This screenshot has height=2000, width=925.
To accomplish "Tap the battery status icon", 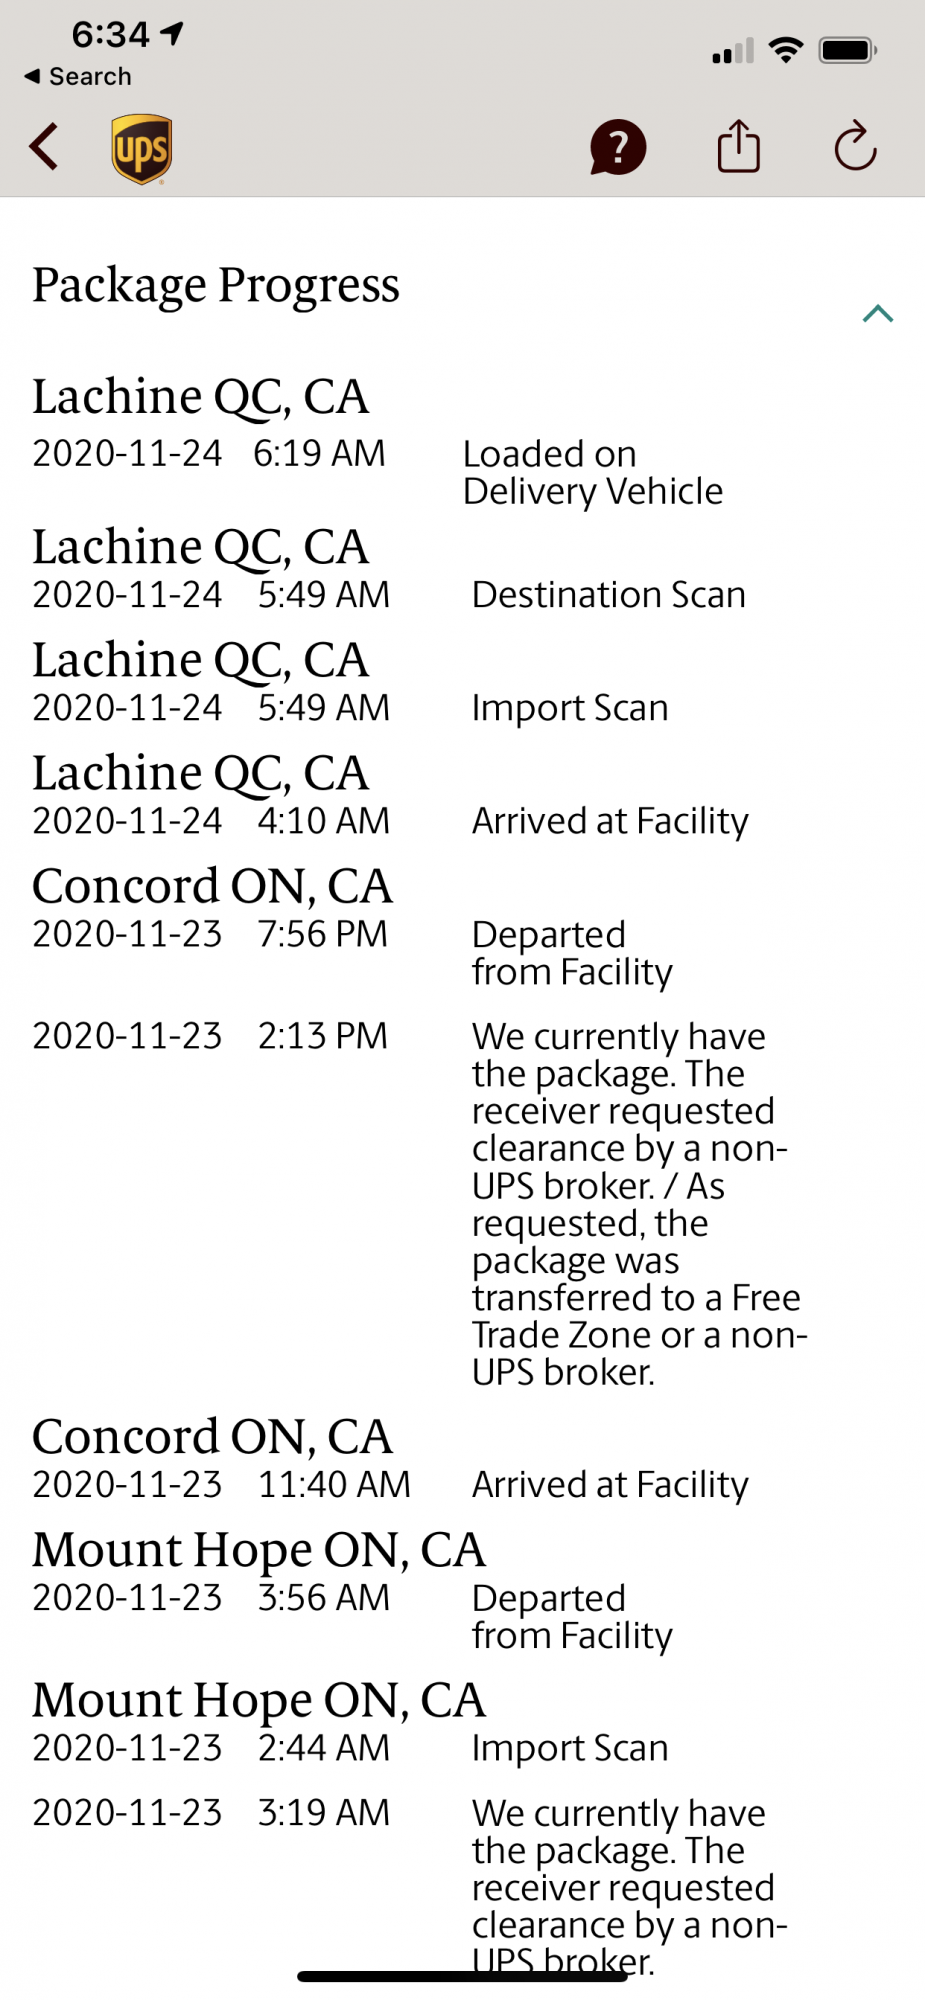I will pyautogui.click(x=847, y=50).
